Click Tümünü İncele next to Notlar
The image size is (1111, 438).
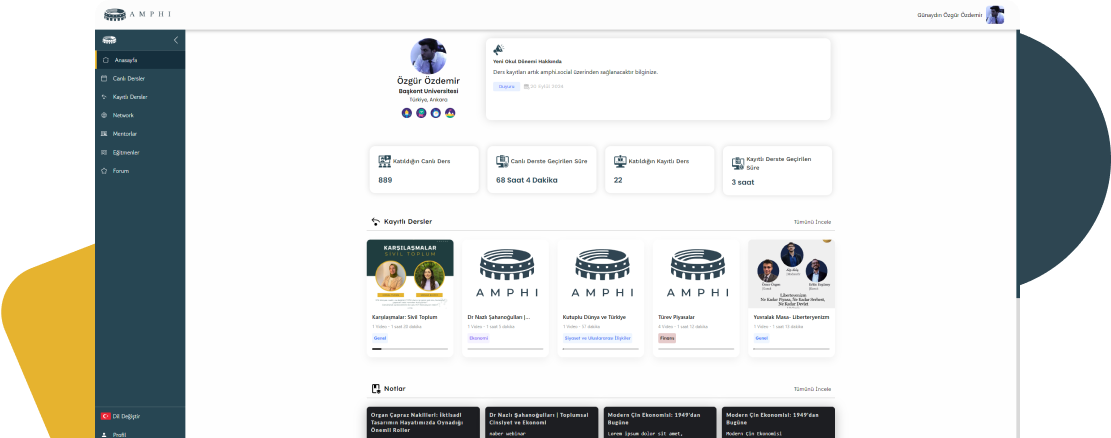811,389
